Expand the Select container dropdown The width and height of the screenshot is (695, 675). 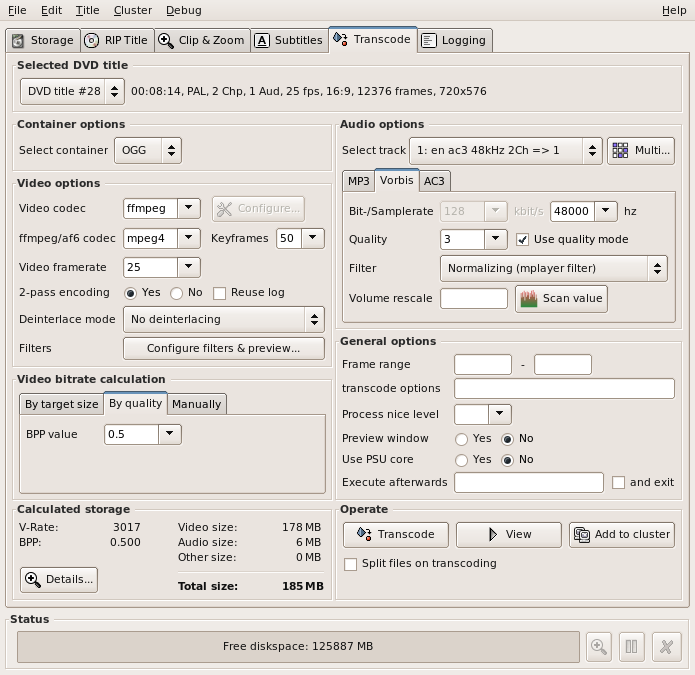coord(148,150)
